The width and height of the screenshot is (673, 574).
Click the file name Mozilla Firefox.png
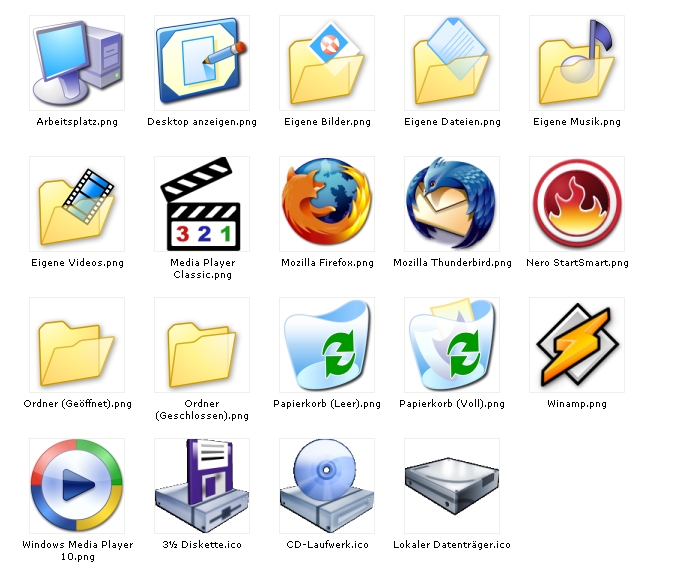pyautogui.click(x=327, y=263)
